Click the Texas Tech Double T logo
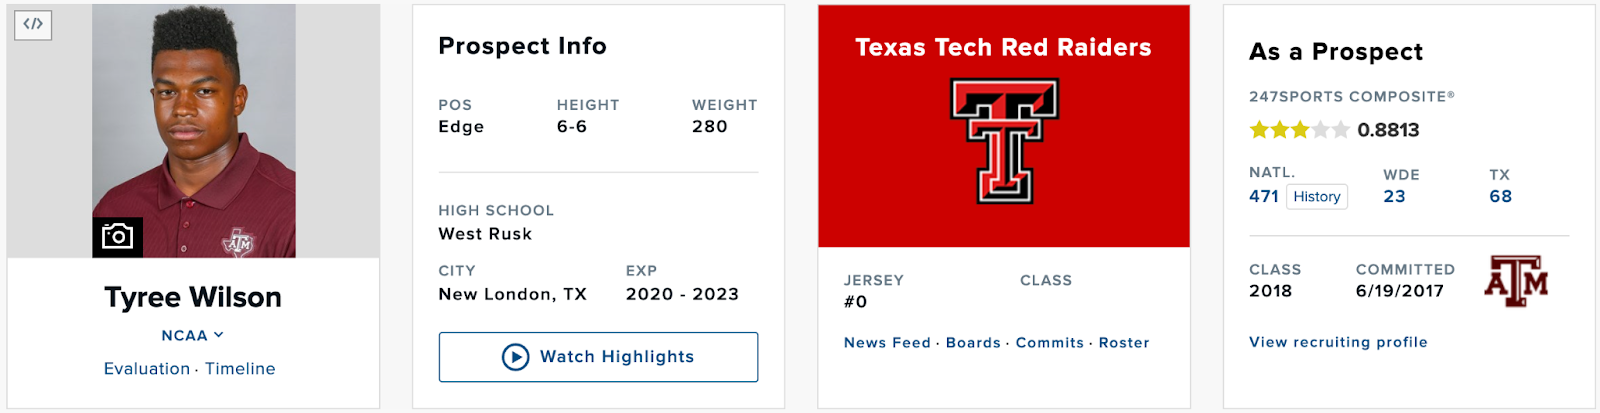Image resolution: width=1600 pixels, height=413 pixels. click(x=1004, y=140)
